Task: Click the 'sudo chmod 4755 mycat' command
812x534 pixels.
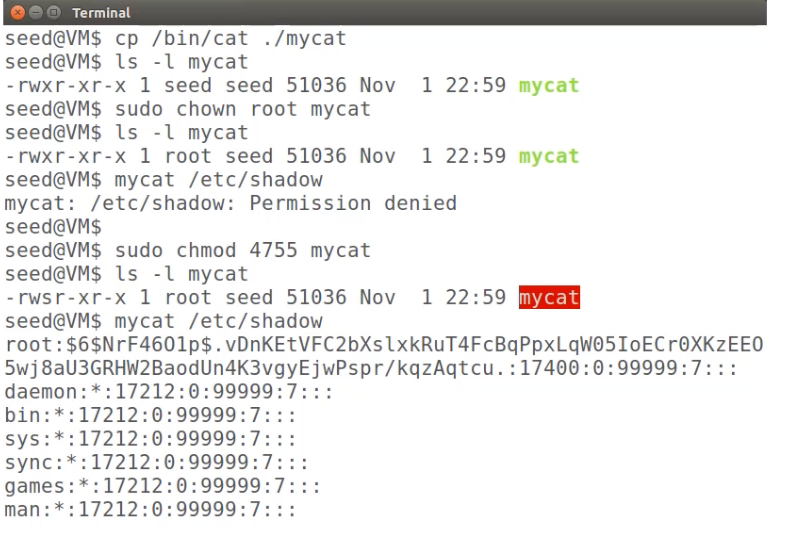Action: click(242, 250)
